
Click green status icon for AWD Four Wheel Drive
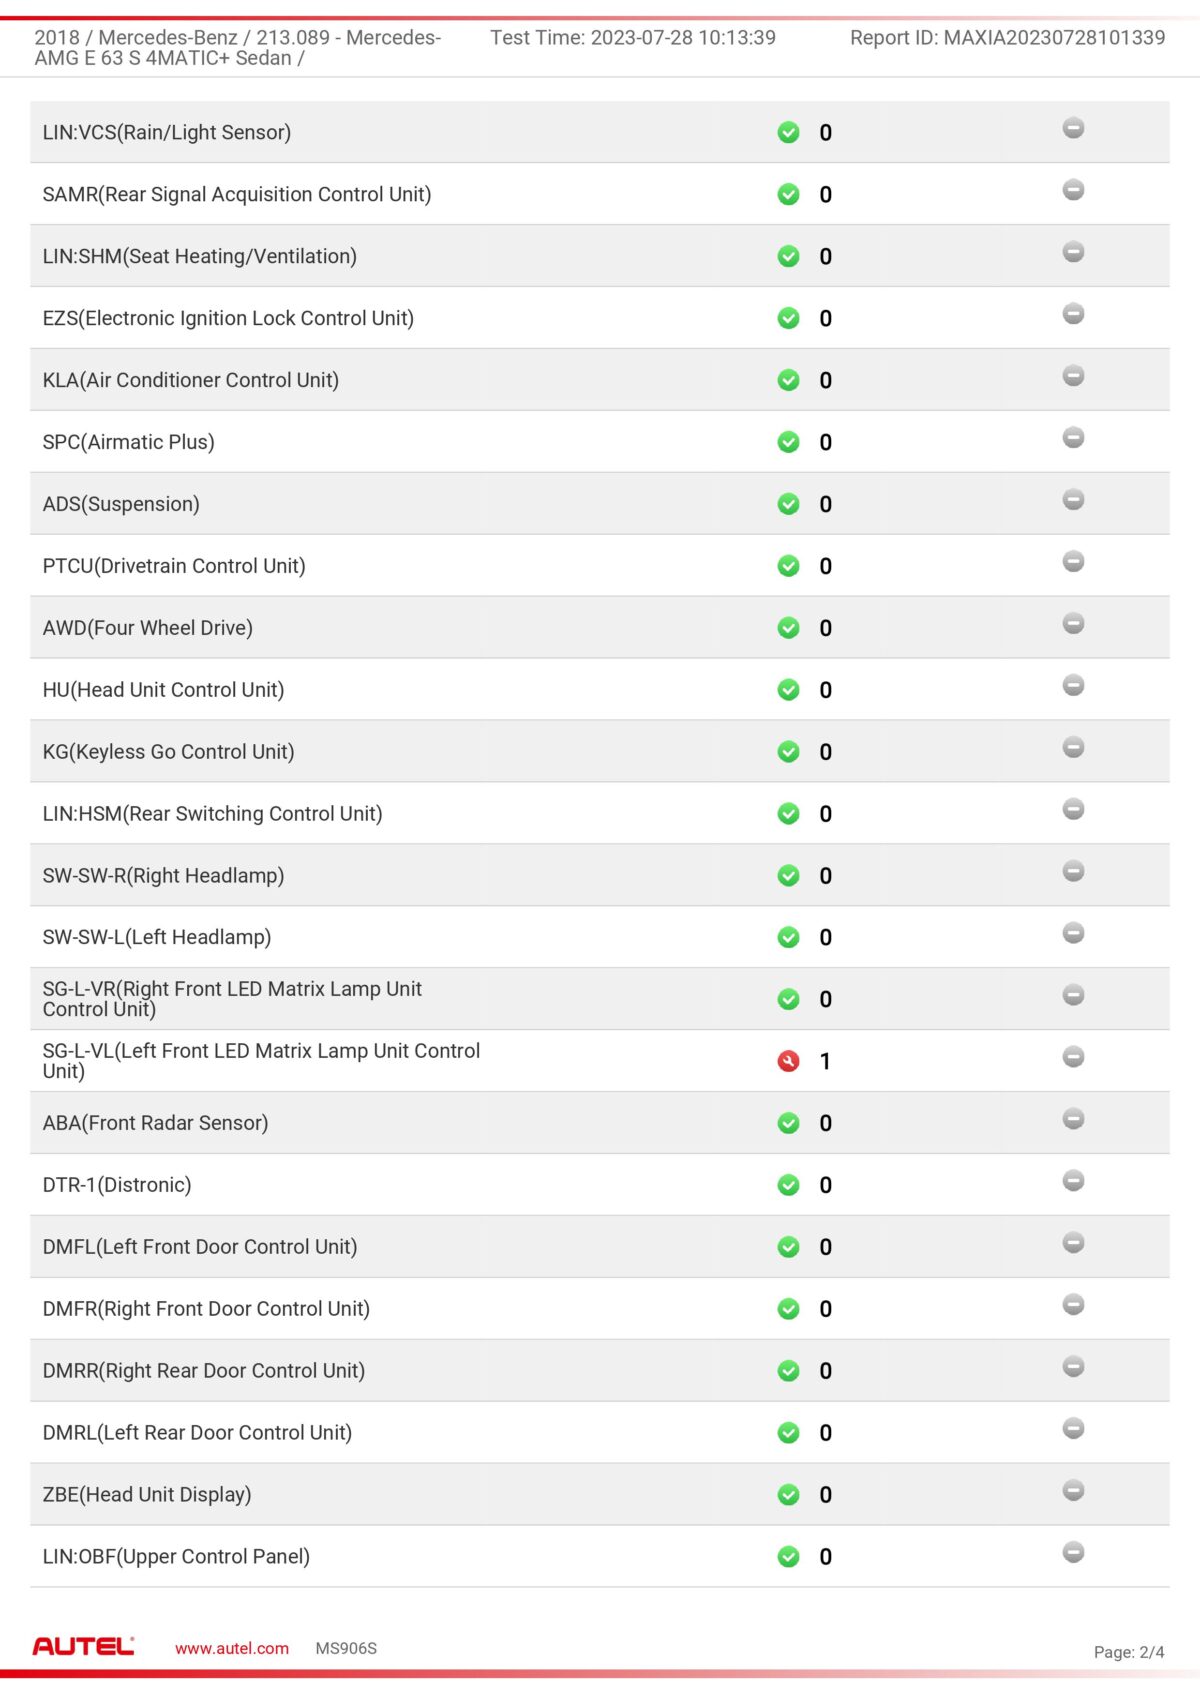pyautogui.click(x=788, y=628)
